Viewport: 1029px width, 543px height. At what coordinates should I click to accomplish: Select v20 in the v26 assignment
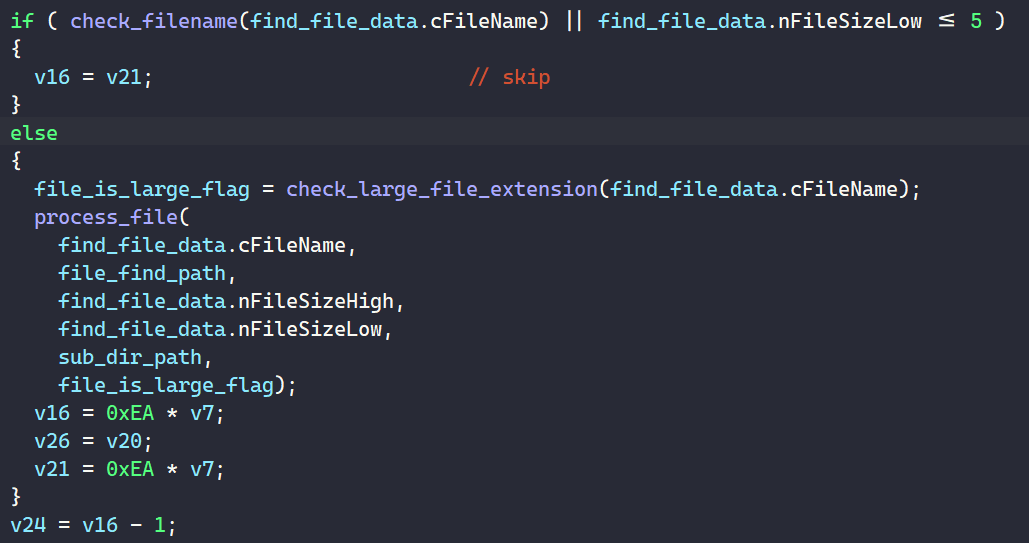tap(124, 441)
